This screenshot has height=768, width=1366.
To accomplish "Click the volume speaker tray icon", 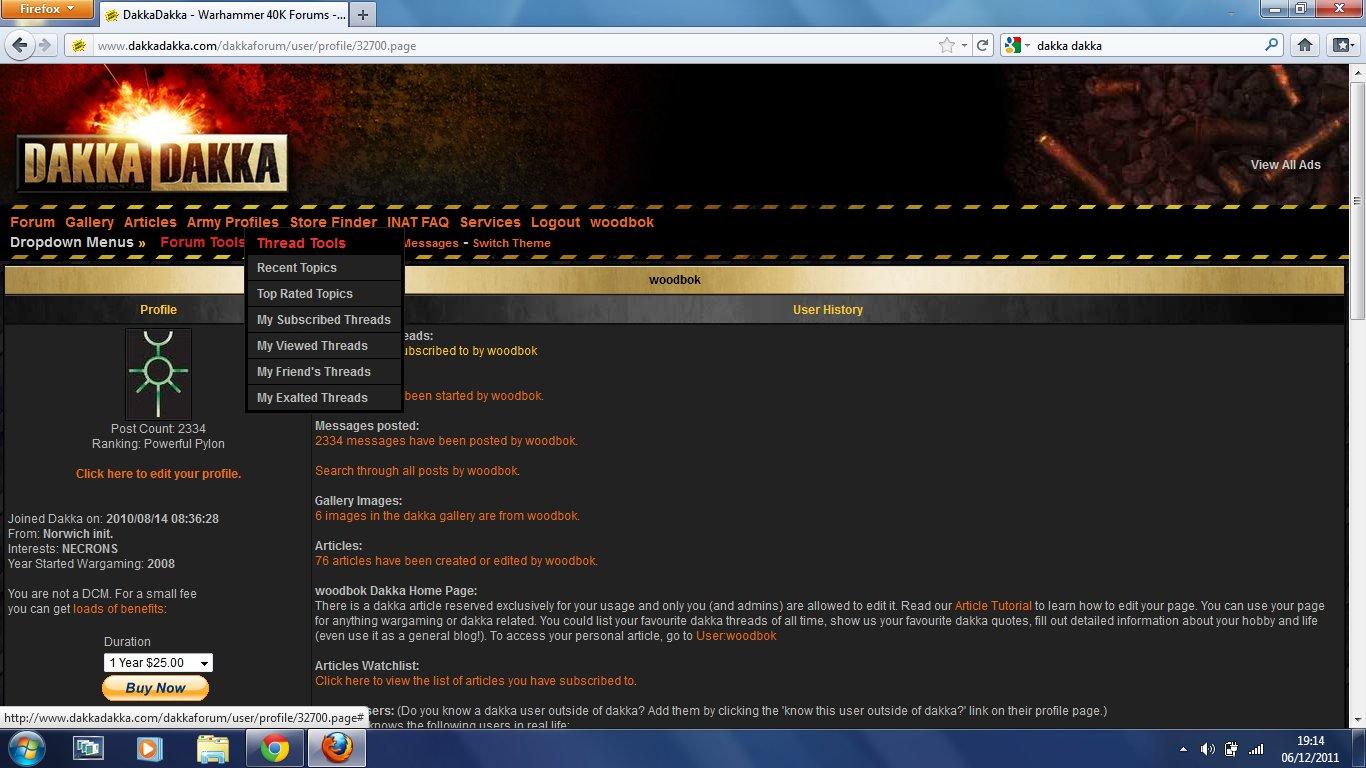I will (1207, 748).
